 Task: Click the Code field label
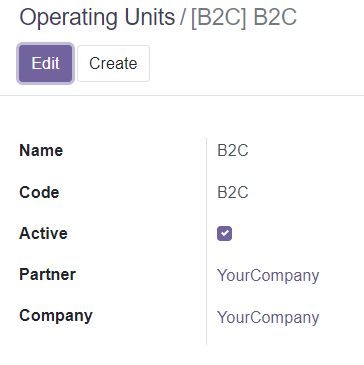(x=39, y=192)
